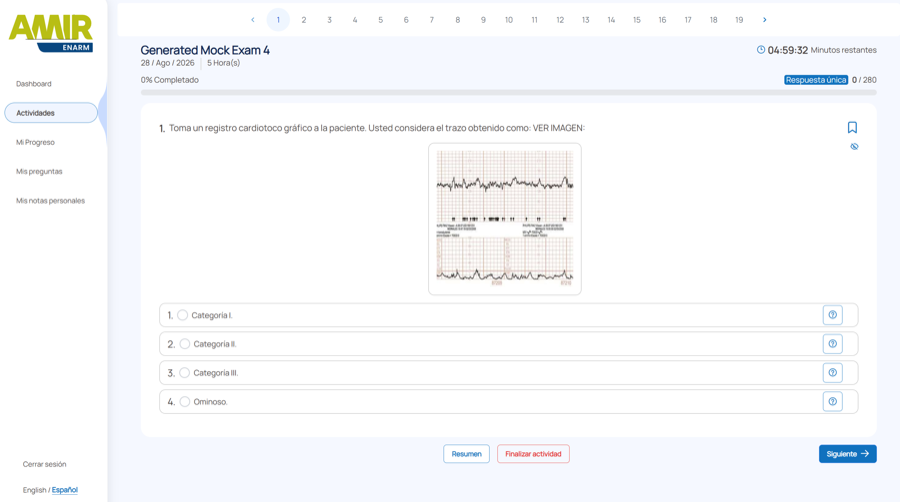This screenshot has height=502, width=900.
Task: Switch language to English
Action: pyautogui.click(x=34, y=490)
